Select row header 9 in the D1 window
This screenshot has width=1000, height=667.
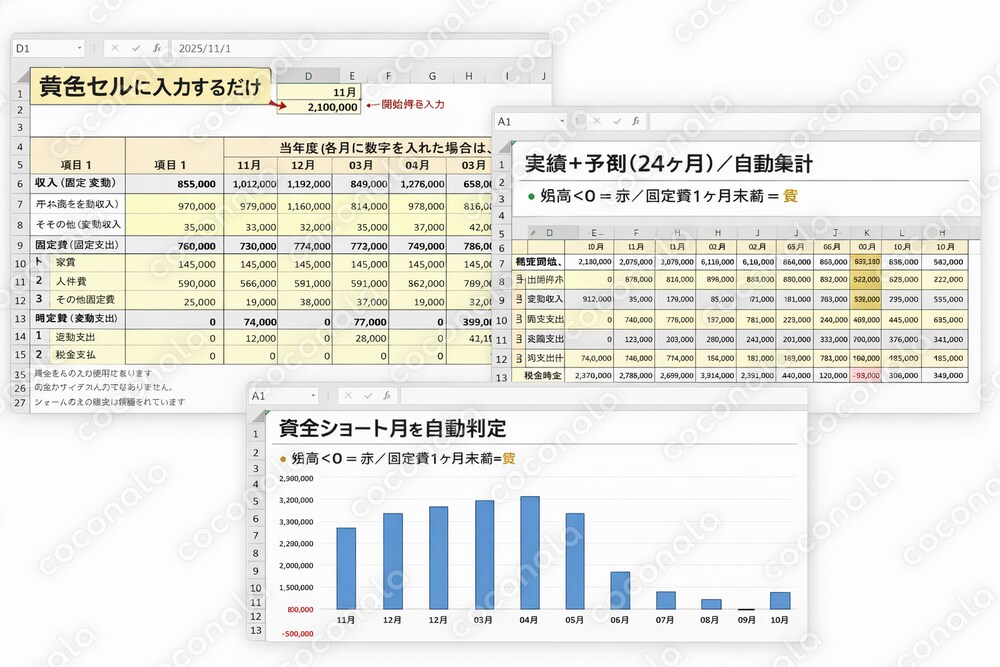(20, 245)
